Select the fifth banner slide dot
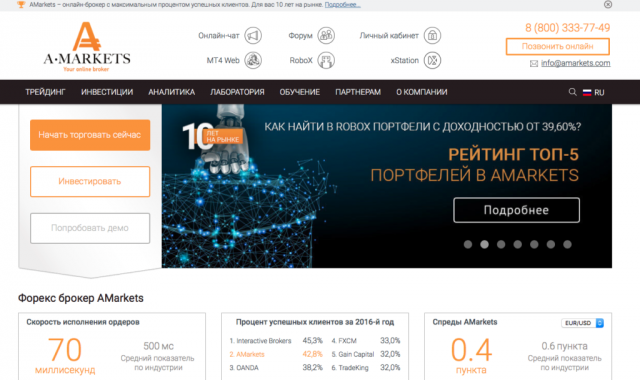 [x=534, y=244]
